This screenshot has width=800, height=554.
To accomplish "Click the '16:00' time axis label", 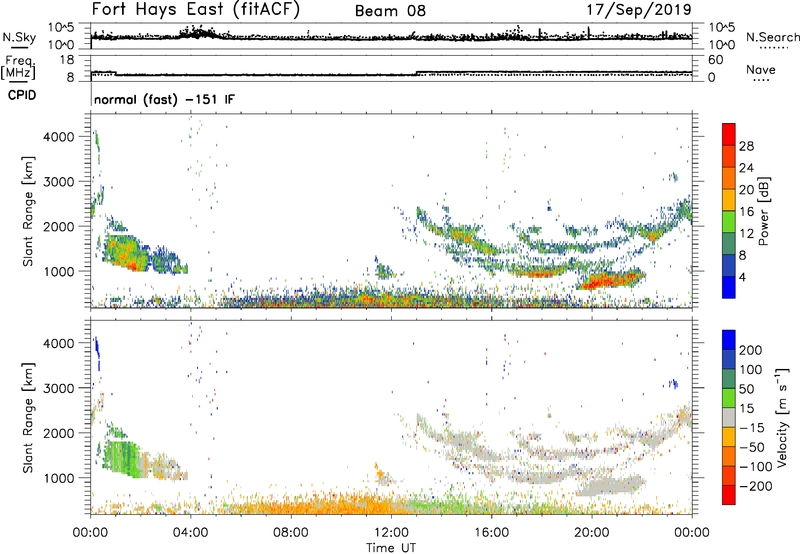I will [x=491, y=532].
